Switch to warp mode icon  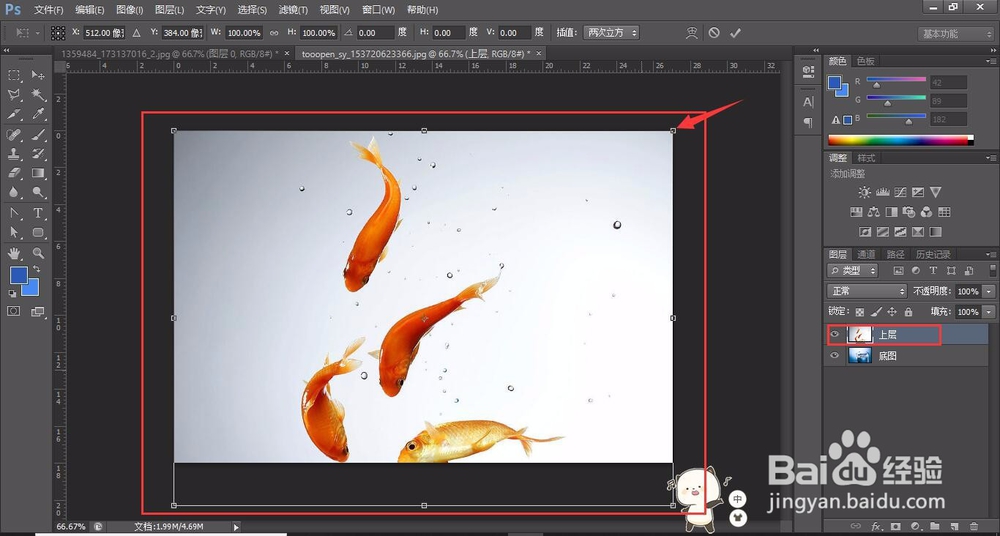tap(692, 33)
